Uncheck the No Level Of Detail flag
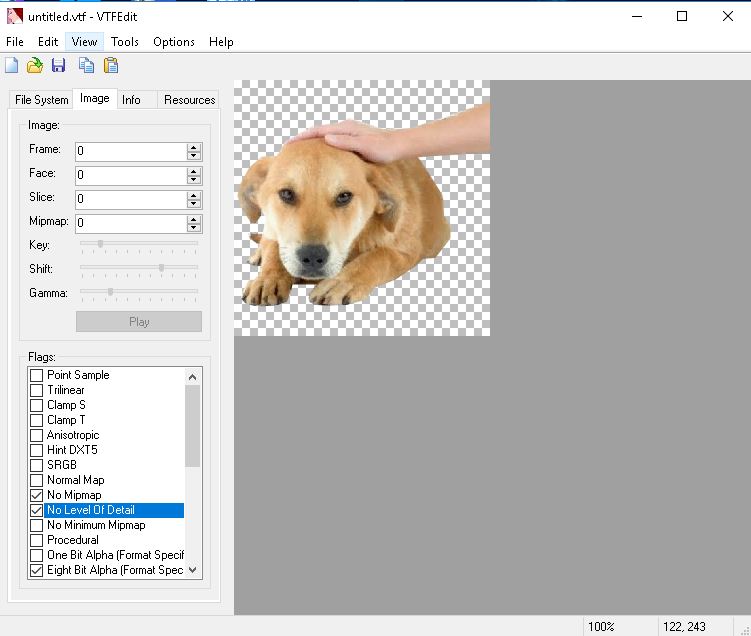 pos(36,510)
